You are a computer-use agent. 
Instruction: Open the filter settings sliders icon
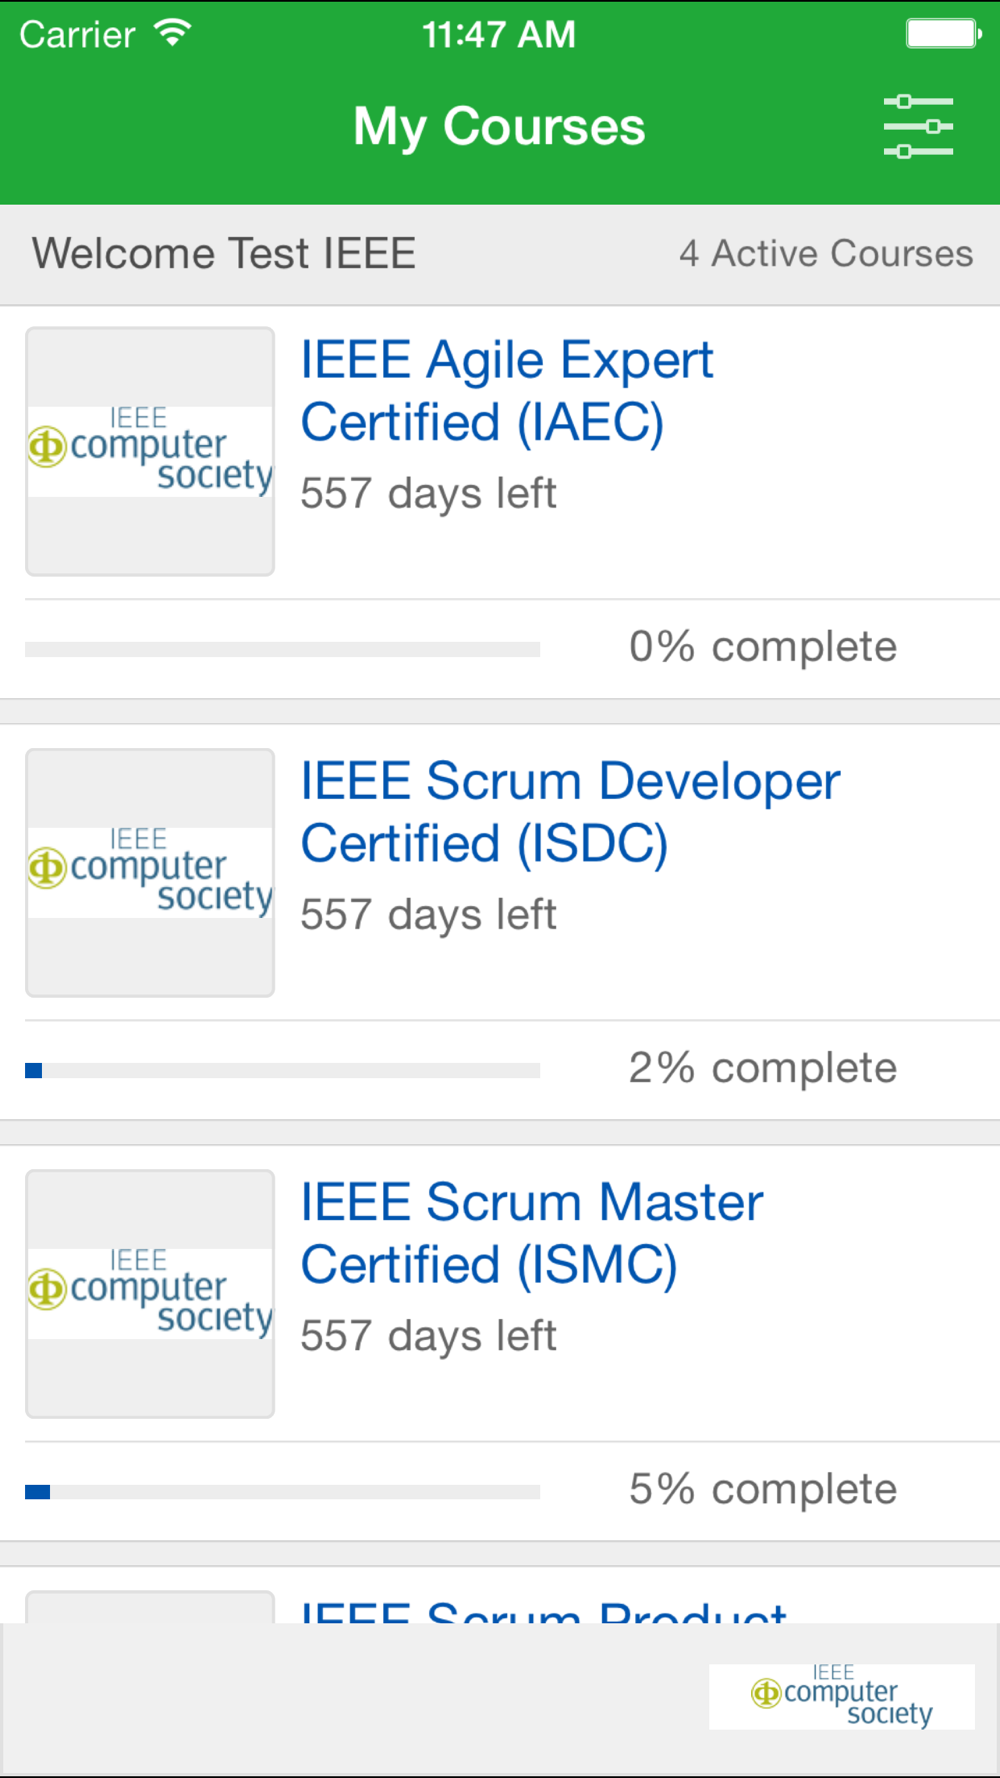(918, 127)
